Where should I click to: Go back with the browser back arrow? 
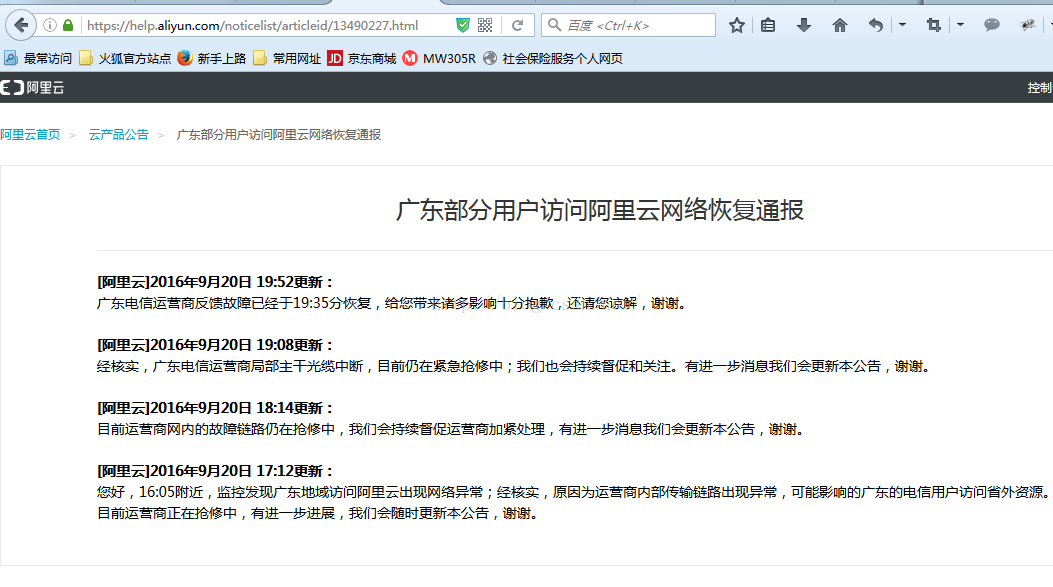click(x=21, y=26)
